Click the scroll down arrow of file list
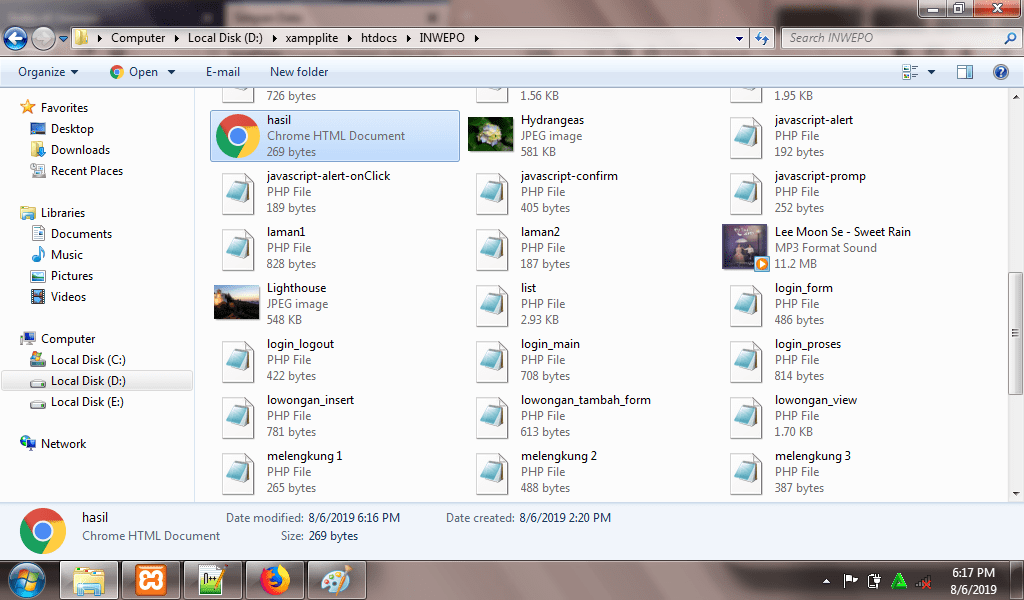The image size is (1024, 600). click(1016, 494)
